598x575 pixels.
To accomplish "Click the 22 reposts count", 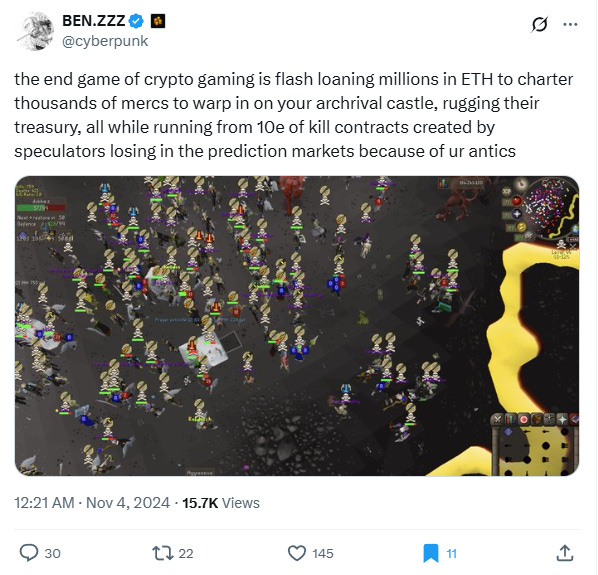I will [x=186, y=554].
